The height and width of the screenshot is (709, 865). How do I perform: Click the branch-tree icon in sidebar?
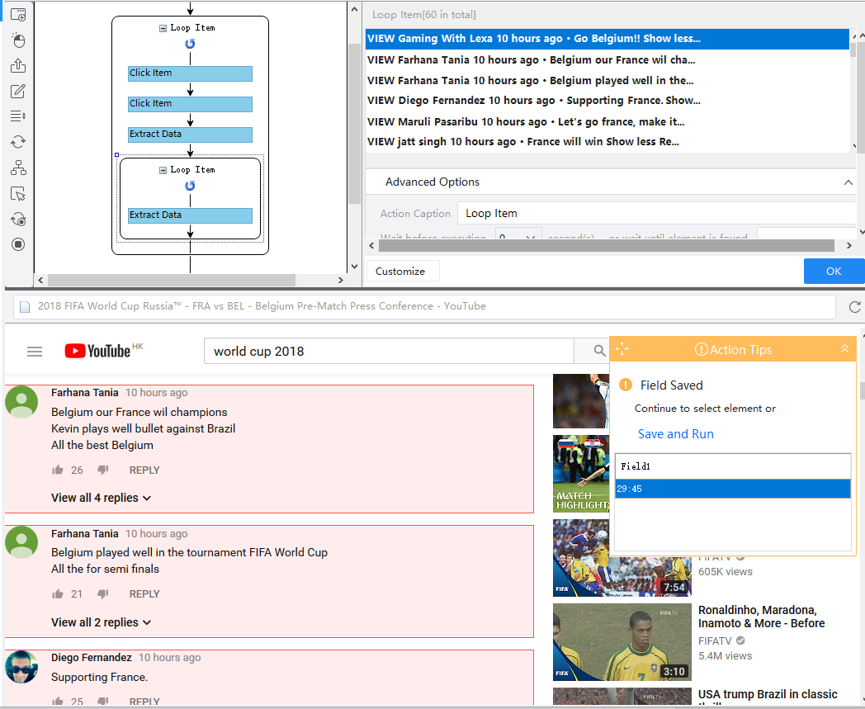point(18,167)
